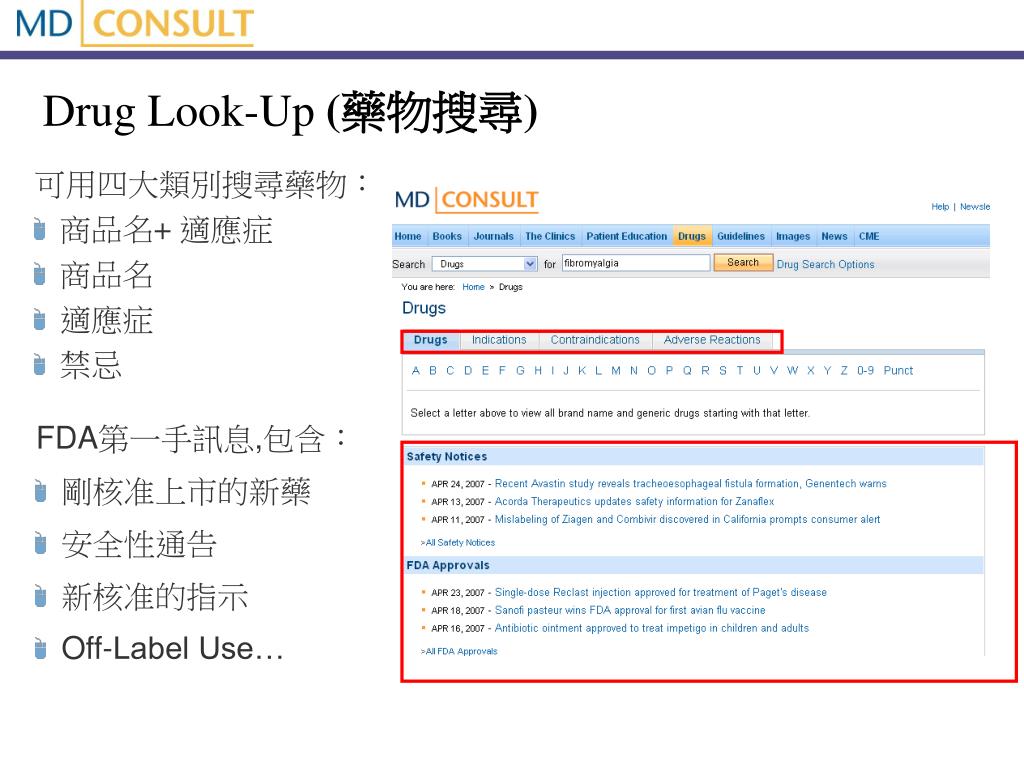The height and width of the screenshot is (768, 1024).
Task: View All Safety Notices
Action: pos(458,543)
